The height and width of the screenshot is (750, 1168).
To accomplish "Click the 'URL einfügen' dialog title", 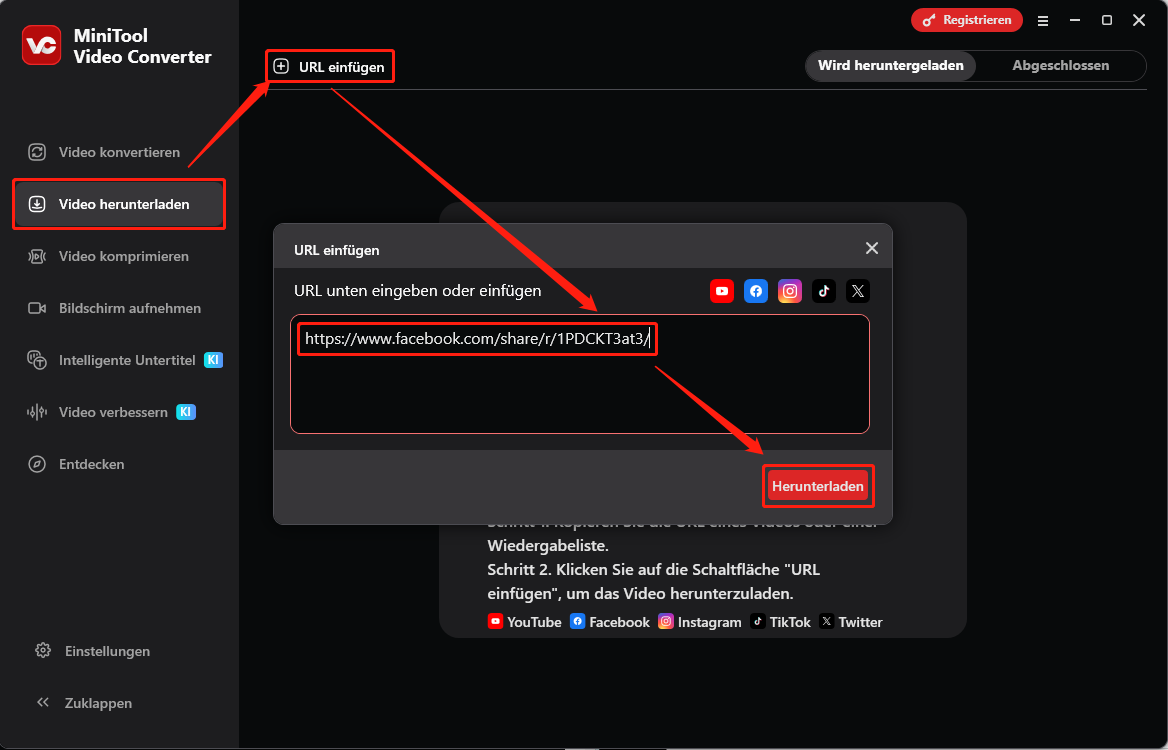I will [x=337, y=250].
